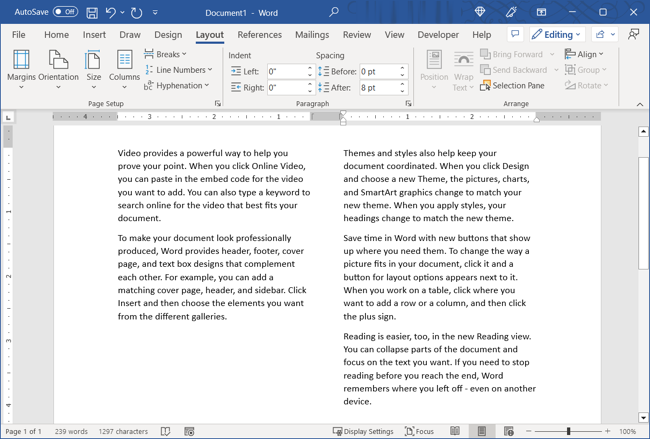Click the Save icon in the title bar
The height and width of the screenshot is (439, 650).
pos(92,12)
